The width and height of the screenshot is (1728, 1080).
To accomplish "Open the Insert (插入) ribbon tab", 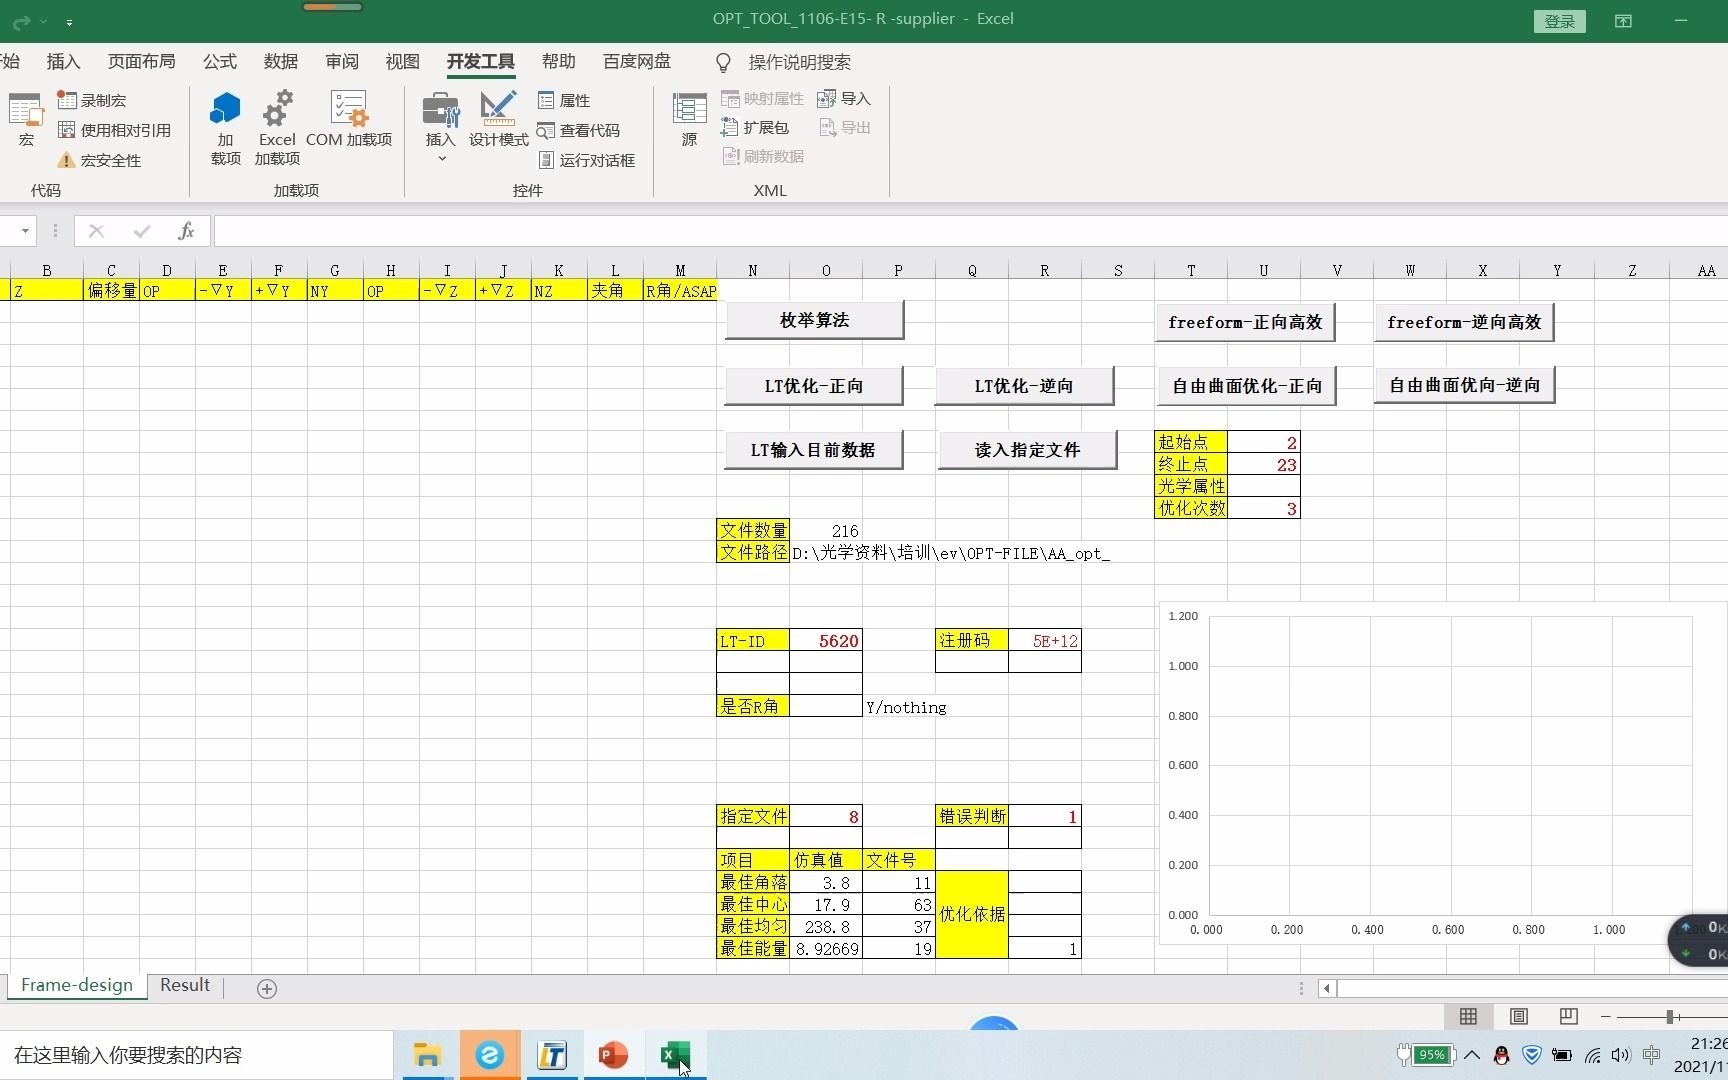I will point(63,62).
